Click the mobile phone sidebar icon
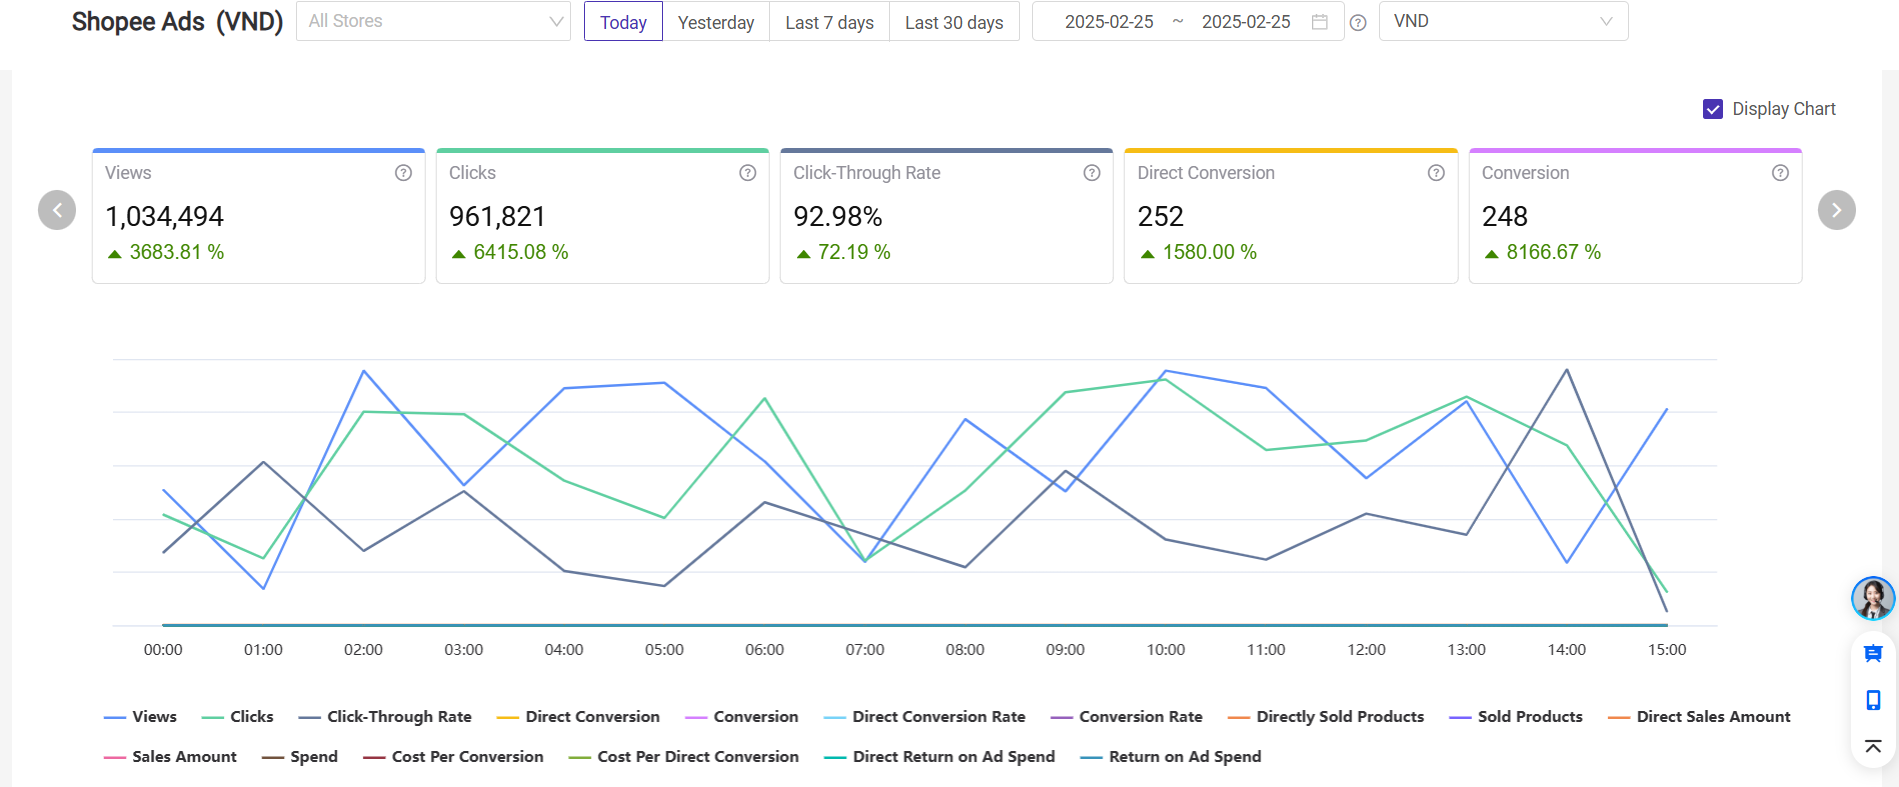Viewport: 1899px width, 787px height. [x=1873, y=700]
